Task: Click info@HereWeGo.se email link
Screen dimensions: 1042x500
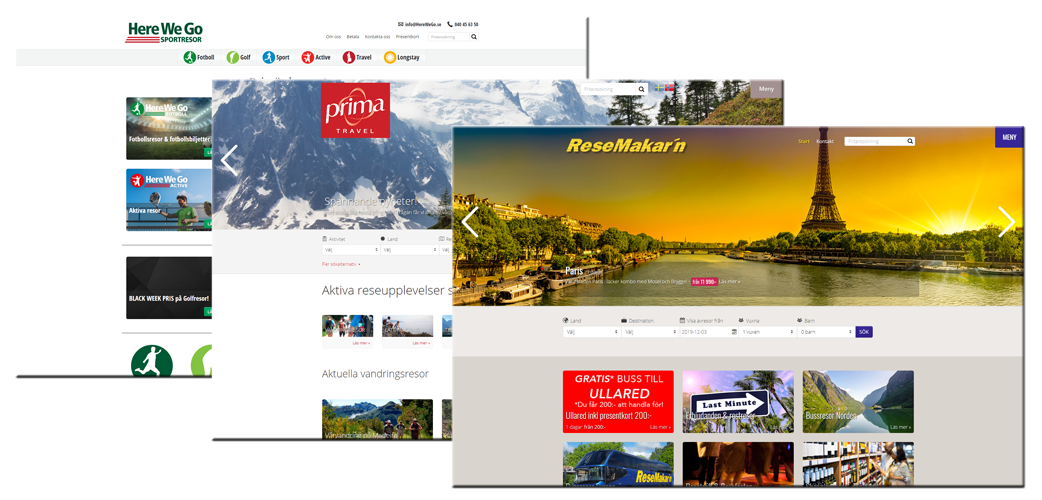Action: pyautogui.click(x=422, y=24)
